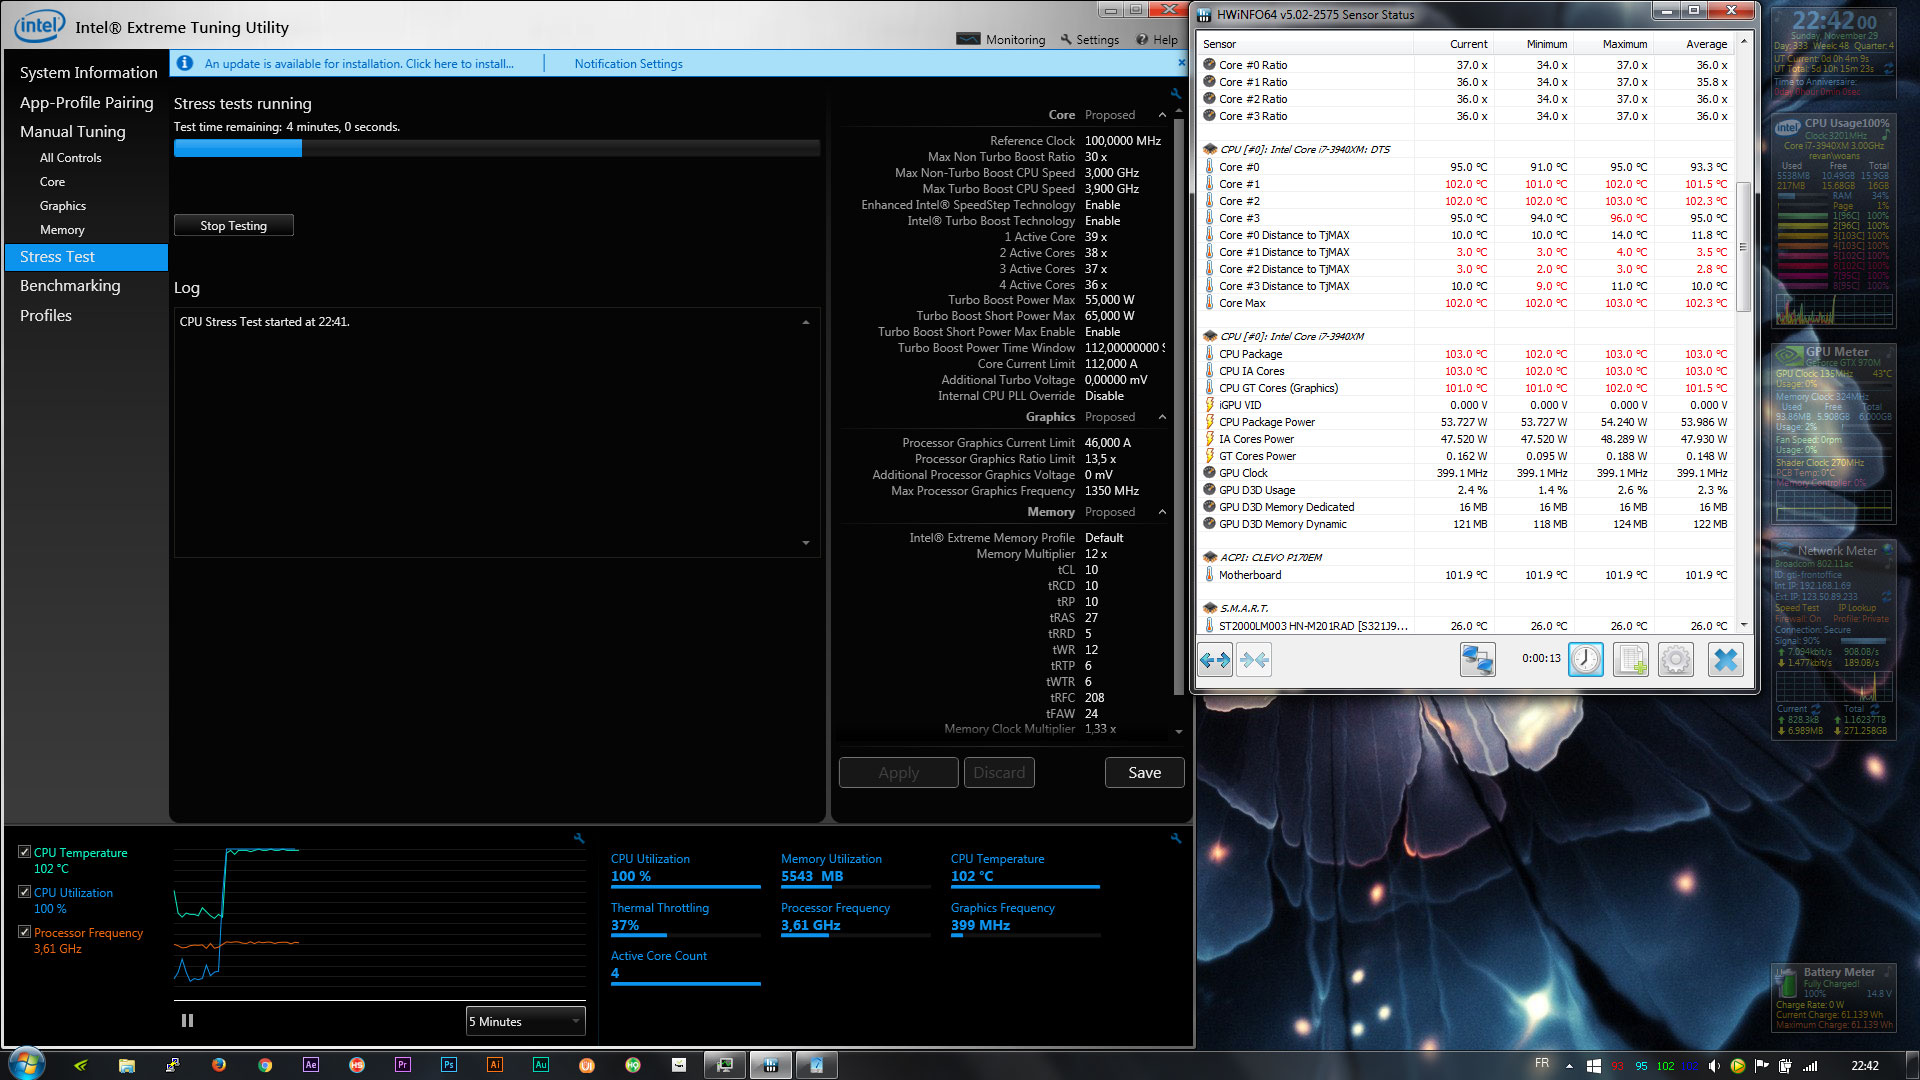Open the Monitoring menu at top
The image size is (1920, 1080).
1001,39
